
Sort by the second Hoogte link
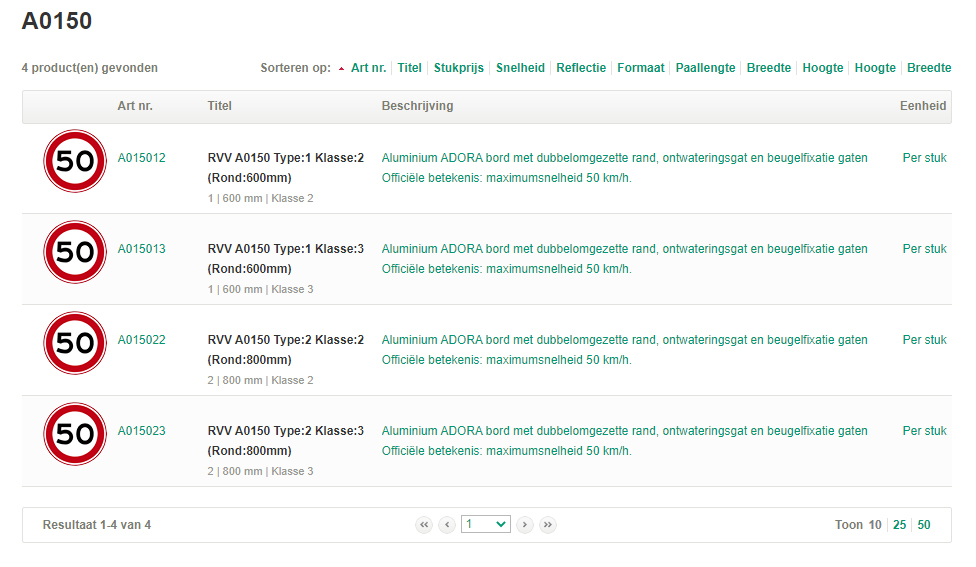[875, 68]
